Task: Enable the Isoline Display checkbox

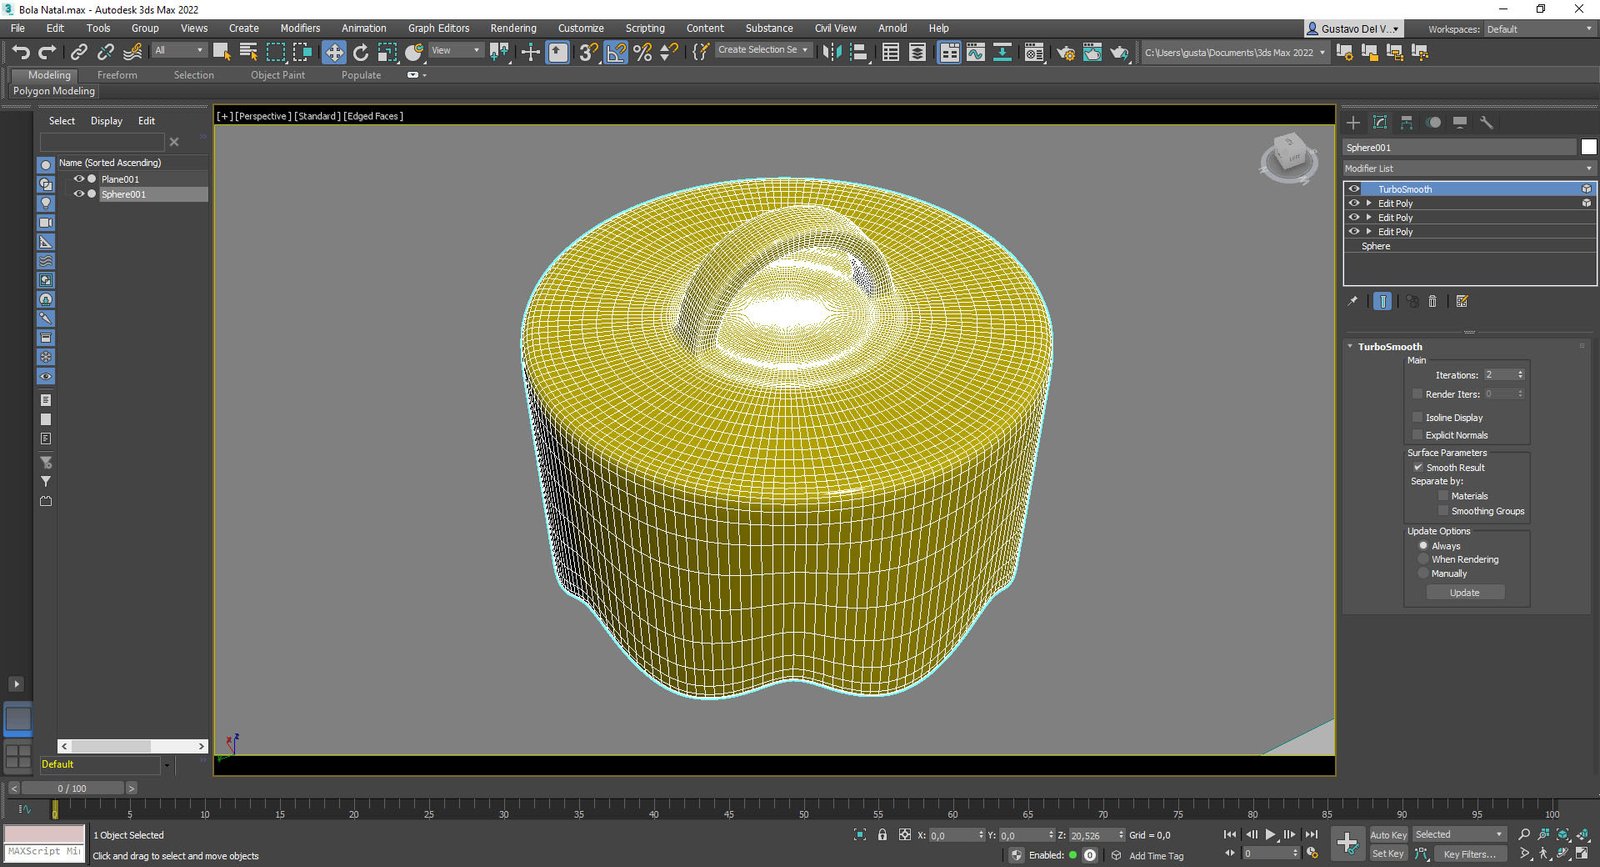Action: point(1417,417)
